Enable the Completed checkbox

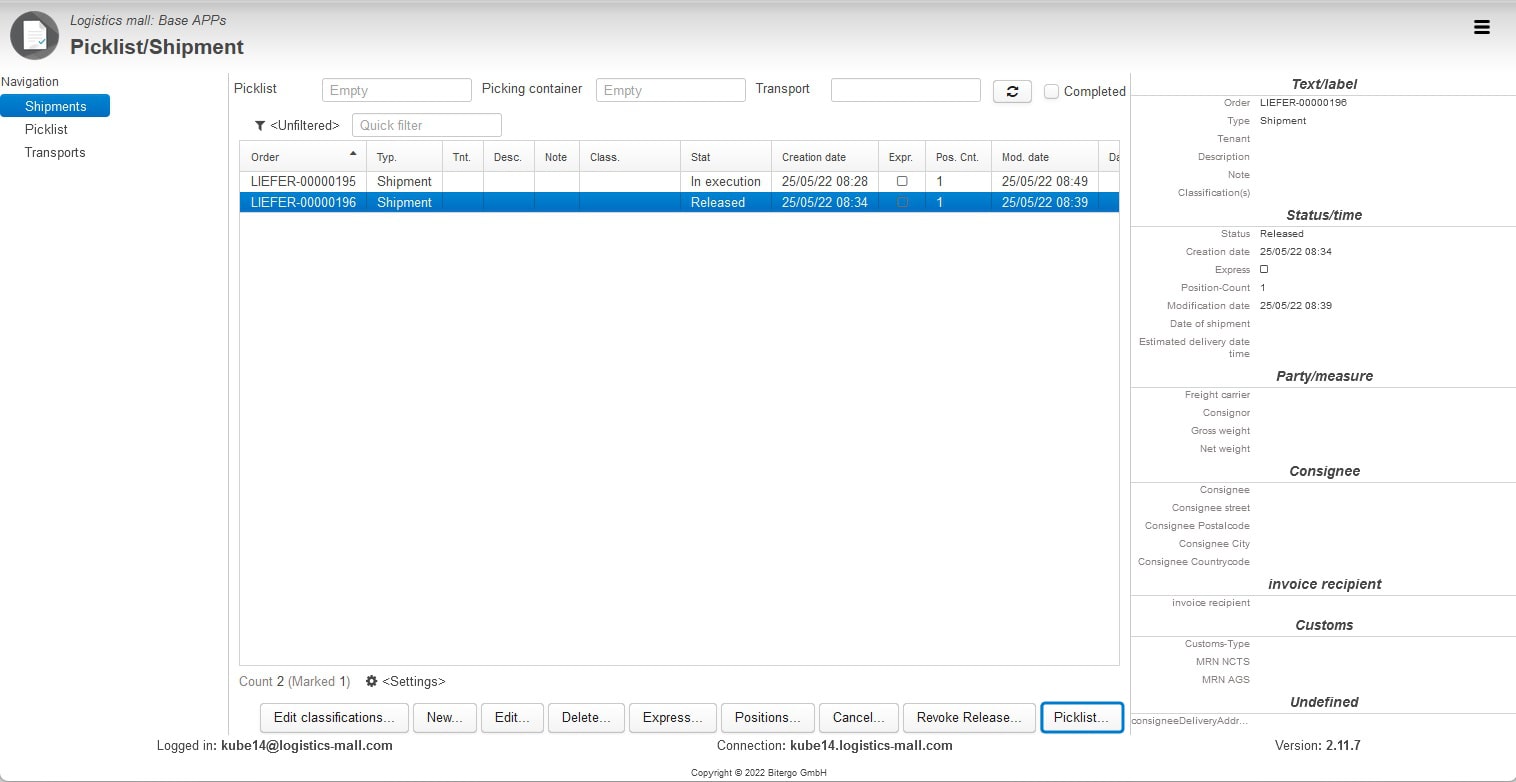pyautogui.click(x=1051, y=91)
